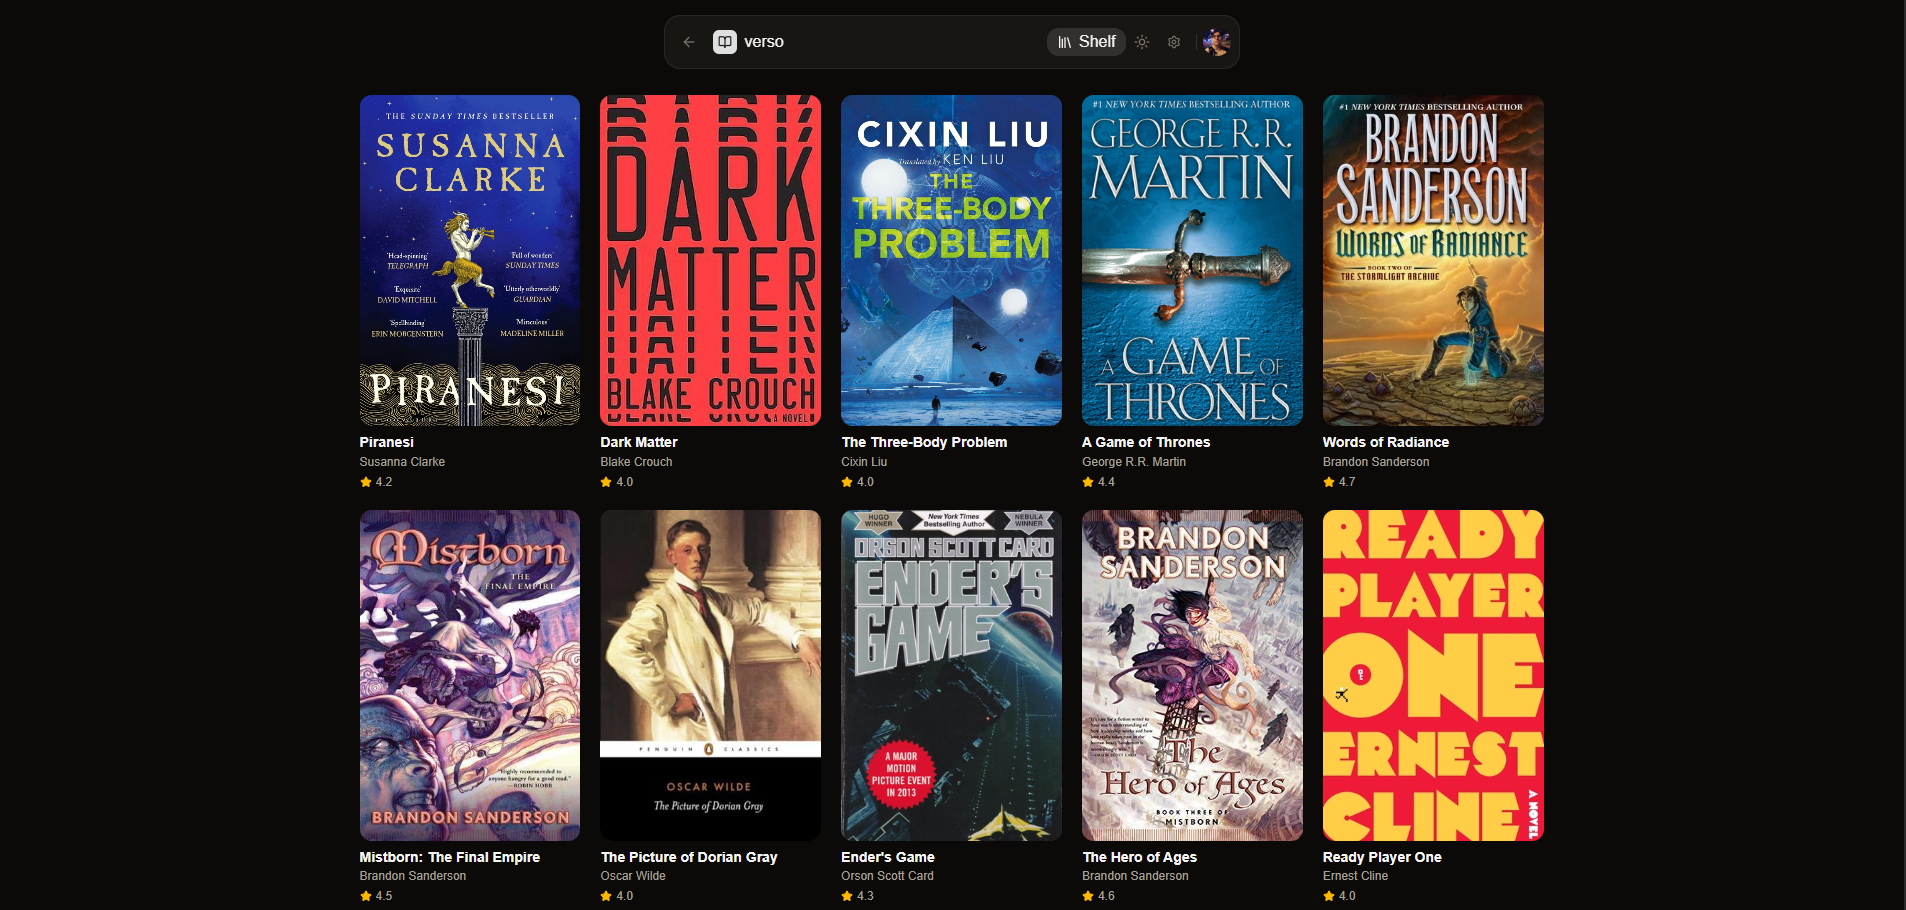Open the user profile avatar
The height and width of the screenshot is (910, 1906).
[x=1216, y=42]
